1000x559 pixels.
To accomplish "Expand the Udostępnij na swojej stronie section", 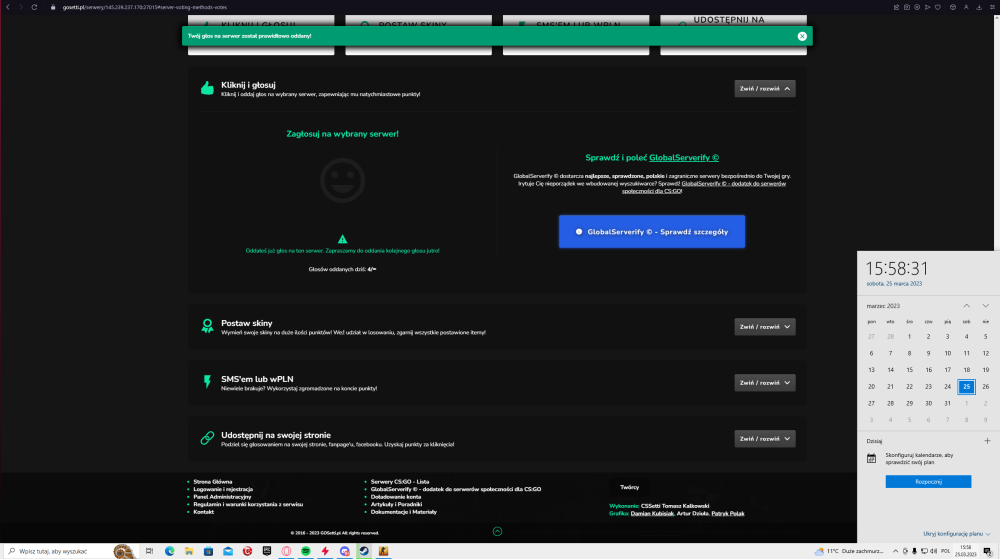I will click(765, 439).
